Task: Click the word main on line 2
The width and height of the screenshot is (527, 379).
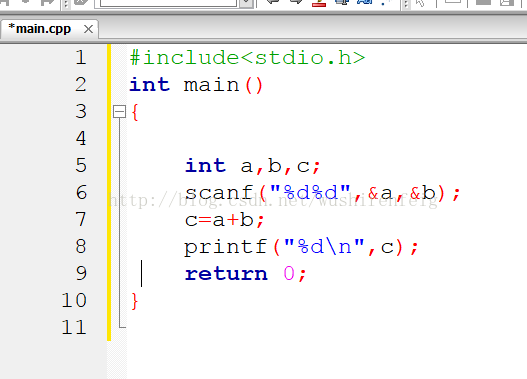Action: tap(211, 85)
